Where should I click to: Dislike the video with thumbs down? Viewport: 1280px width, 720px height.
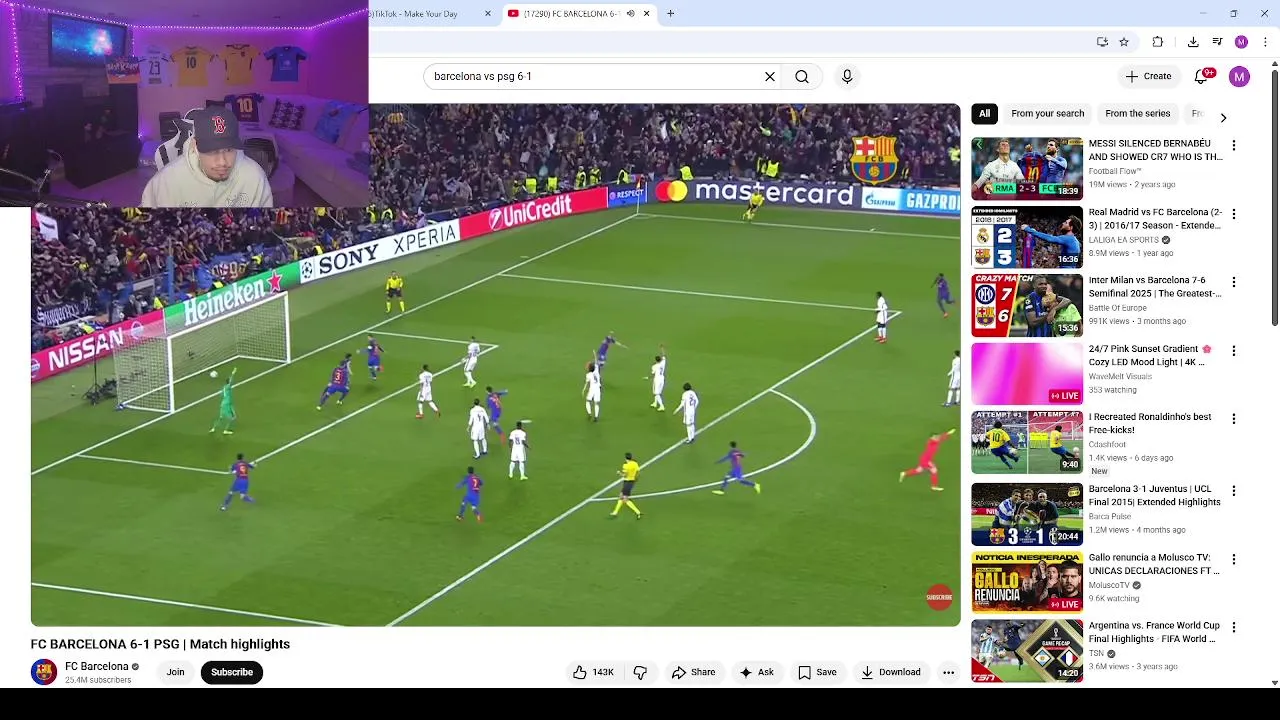tap(640, 672)
